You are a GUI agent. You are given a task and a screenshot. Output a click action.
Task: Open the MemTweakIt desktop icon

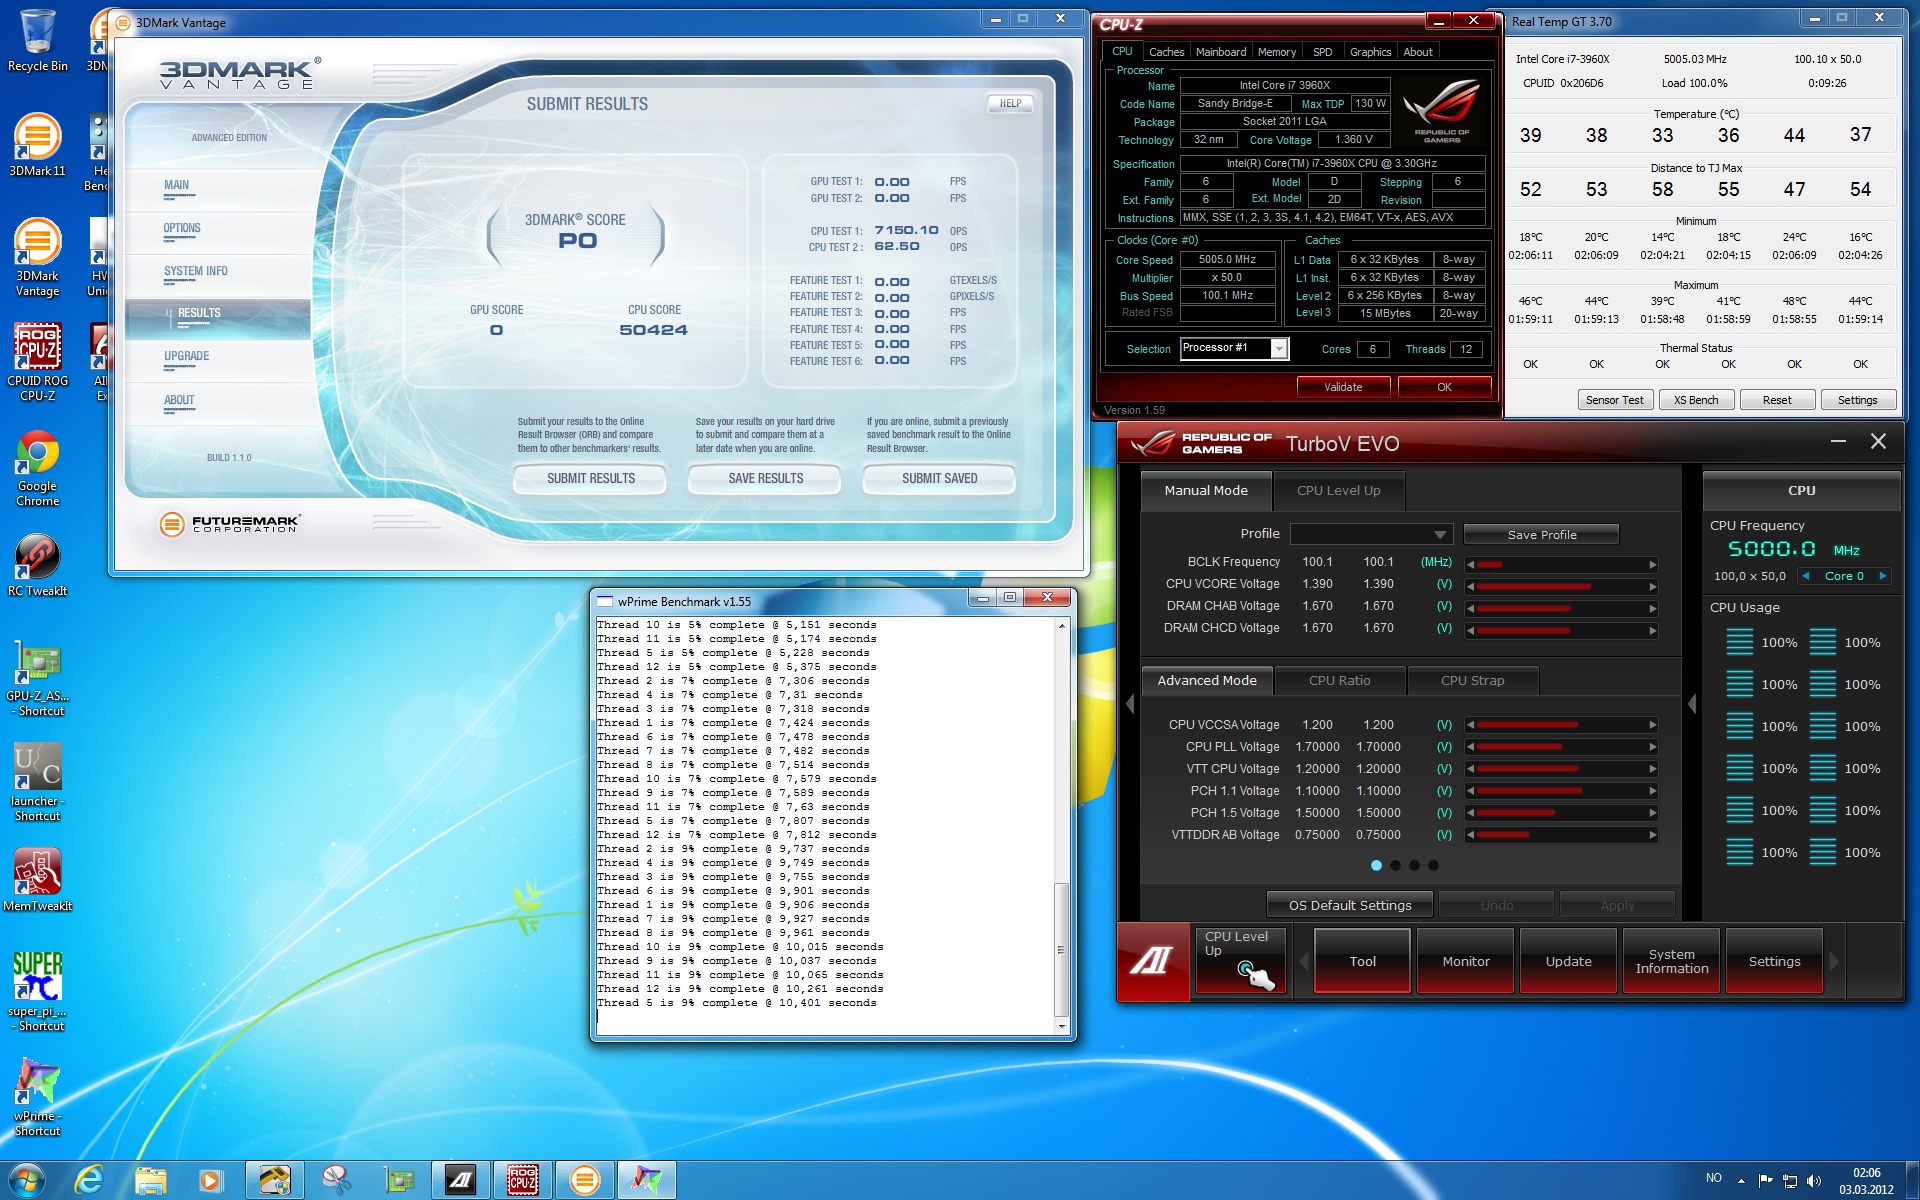[x=37, y=880]
